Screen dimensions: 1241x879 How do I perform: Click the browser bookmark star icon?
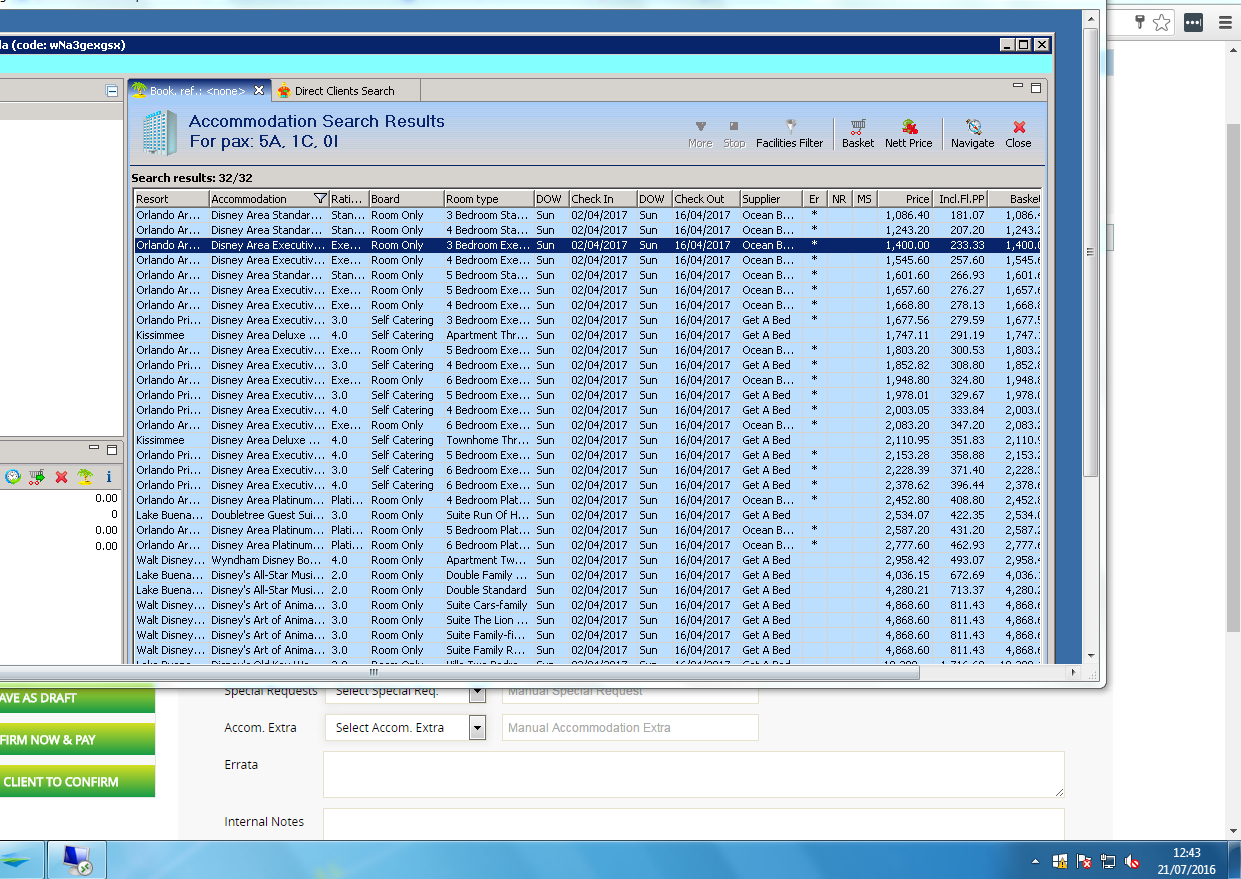[1161, 22]
